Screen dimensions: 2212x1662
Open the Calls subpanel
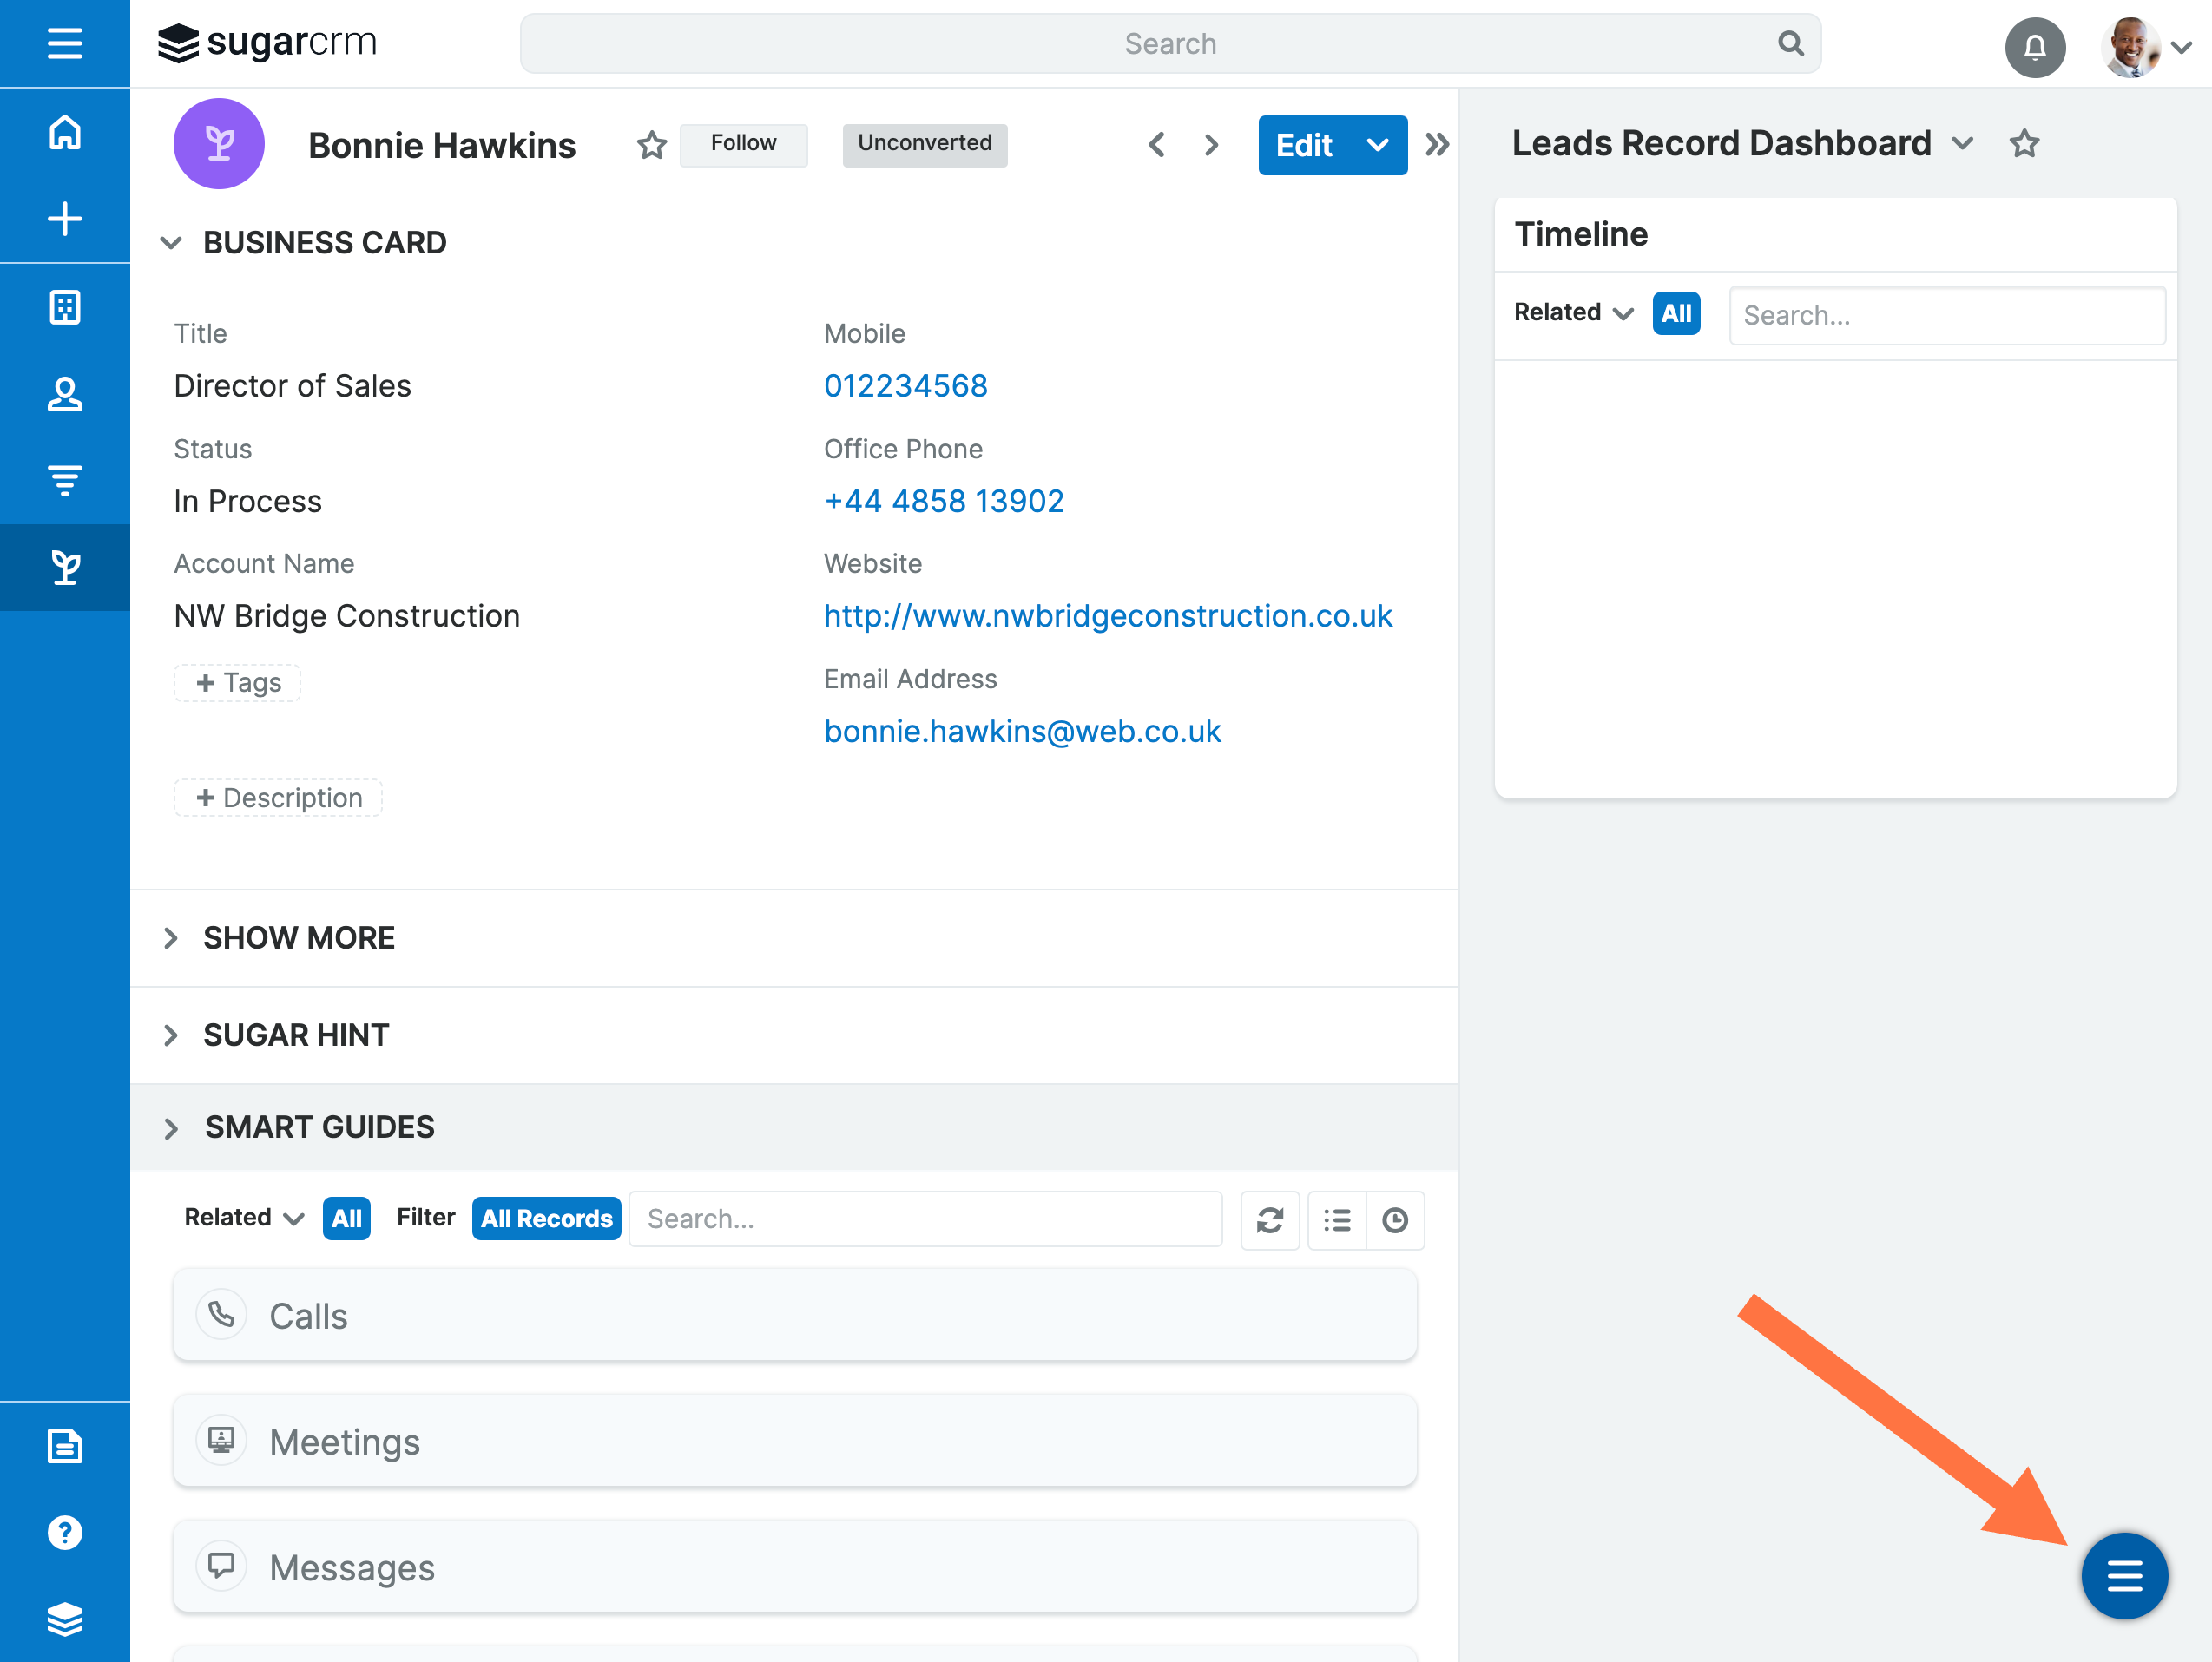pos(794,1315)
